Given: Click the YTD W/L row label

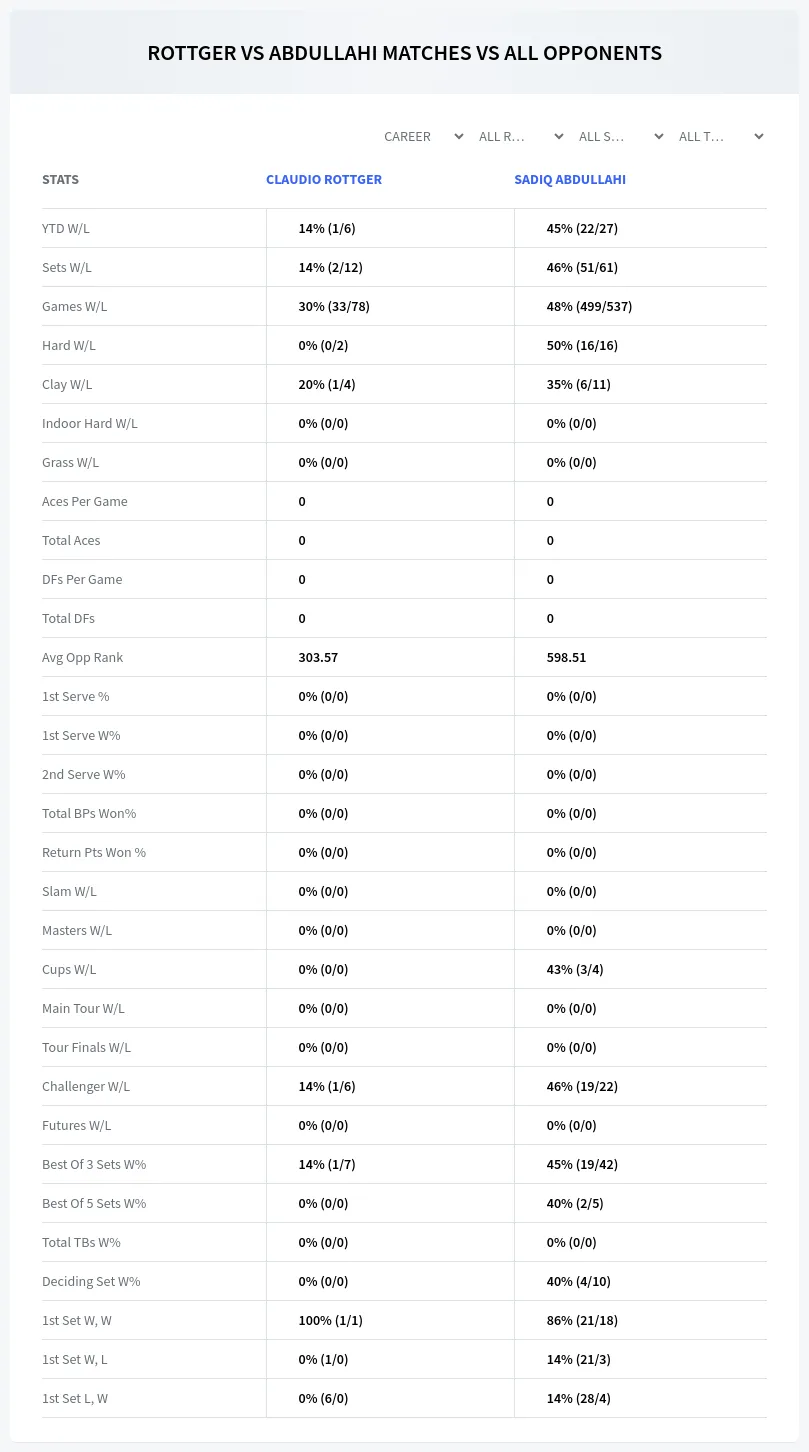Looking at the screenshot, I should [66, 228].
